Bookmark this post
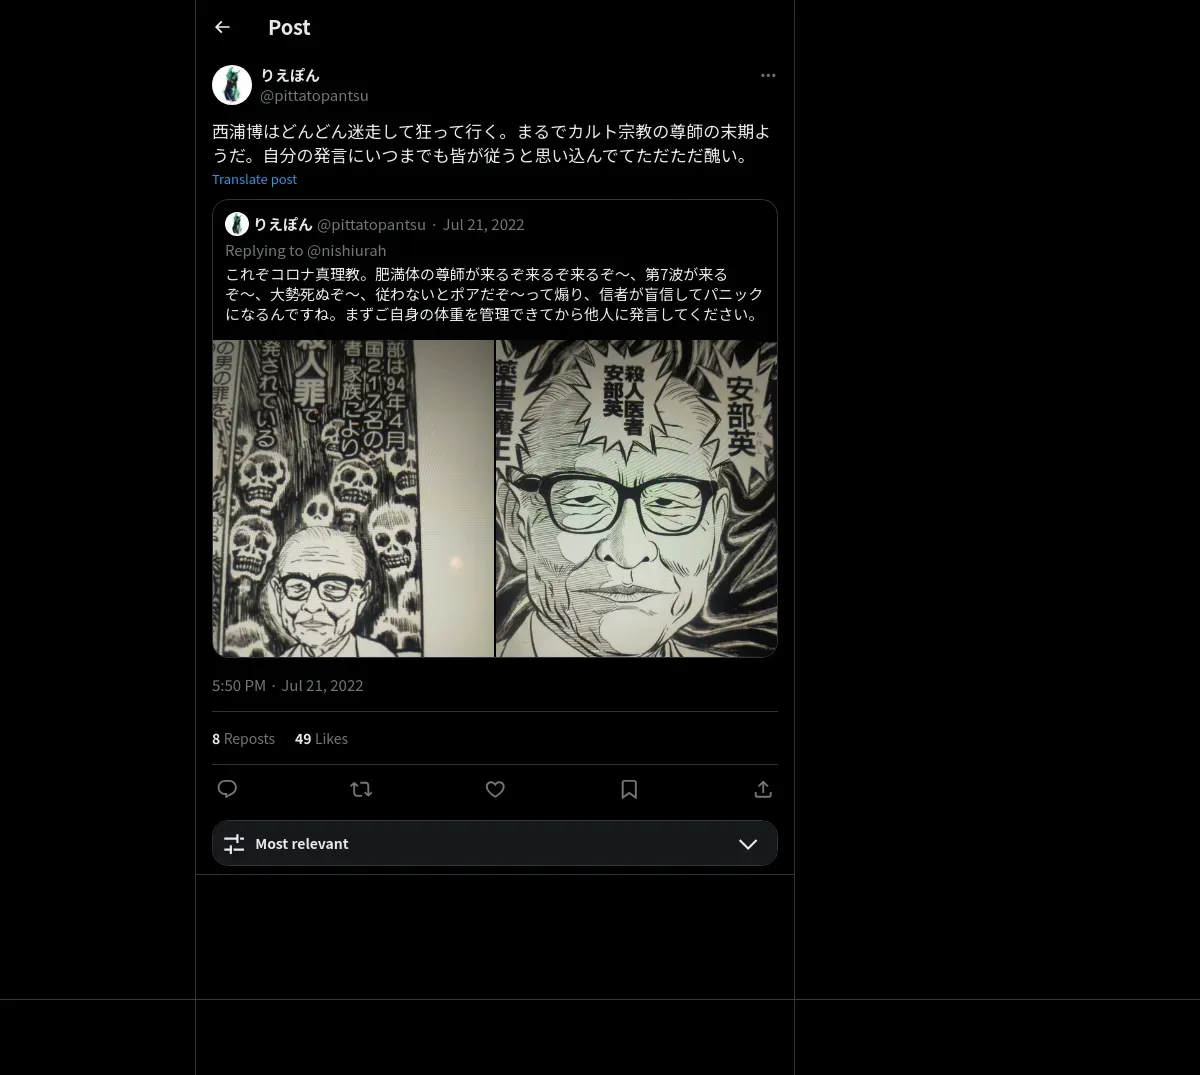 [x=629, y=789]
